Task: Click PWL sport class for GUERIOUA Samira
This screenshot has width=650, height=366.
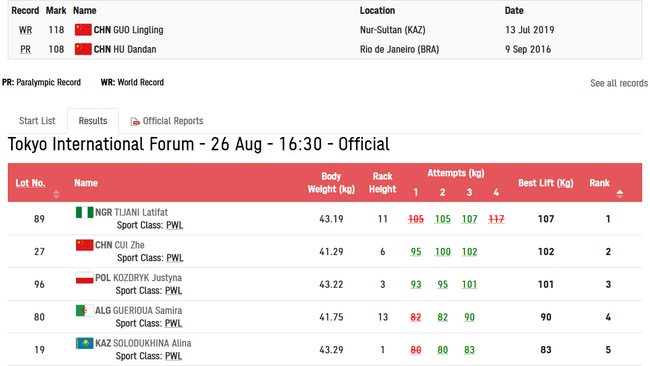Action: click(x=173, y=323)
